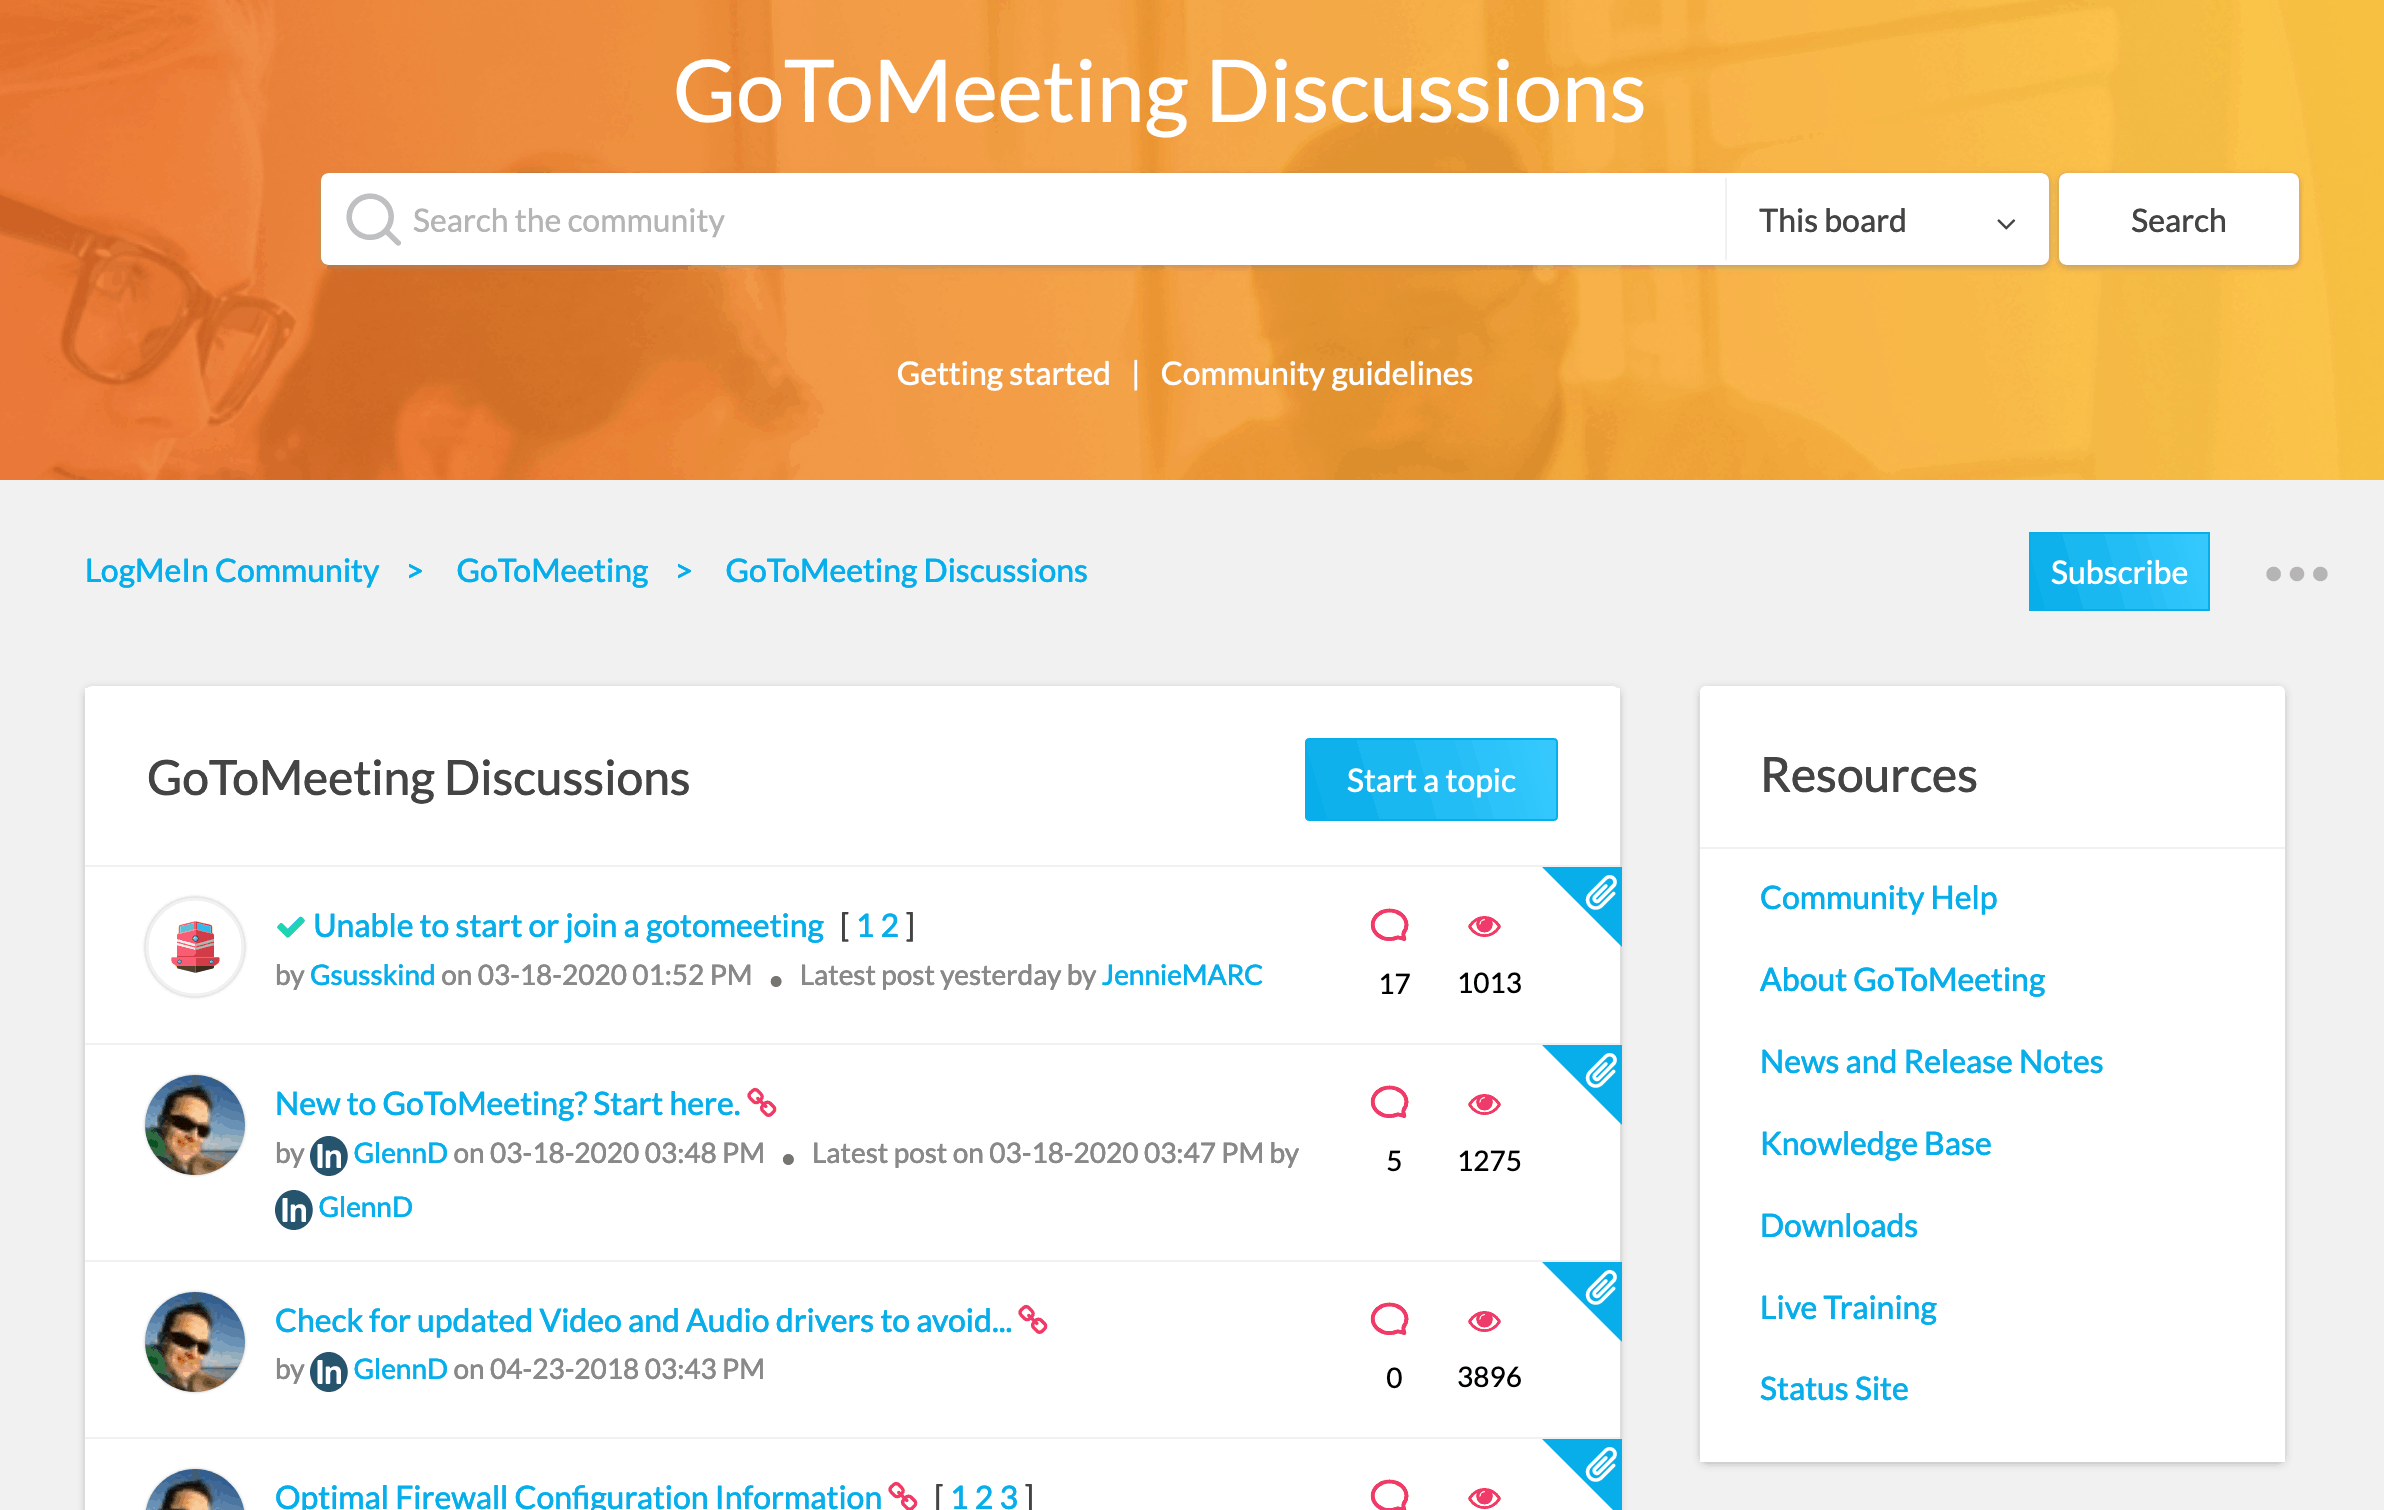Click link icon after Video and Audio drivers topic
Viewport: 2384px width, 1510px height.
pos(1033,1320)
